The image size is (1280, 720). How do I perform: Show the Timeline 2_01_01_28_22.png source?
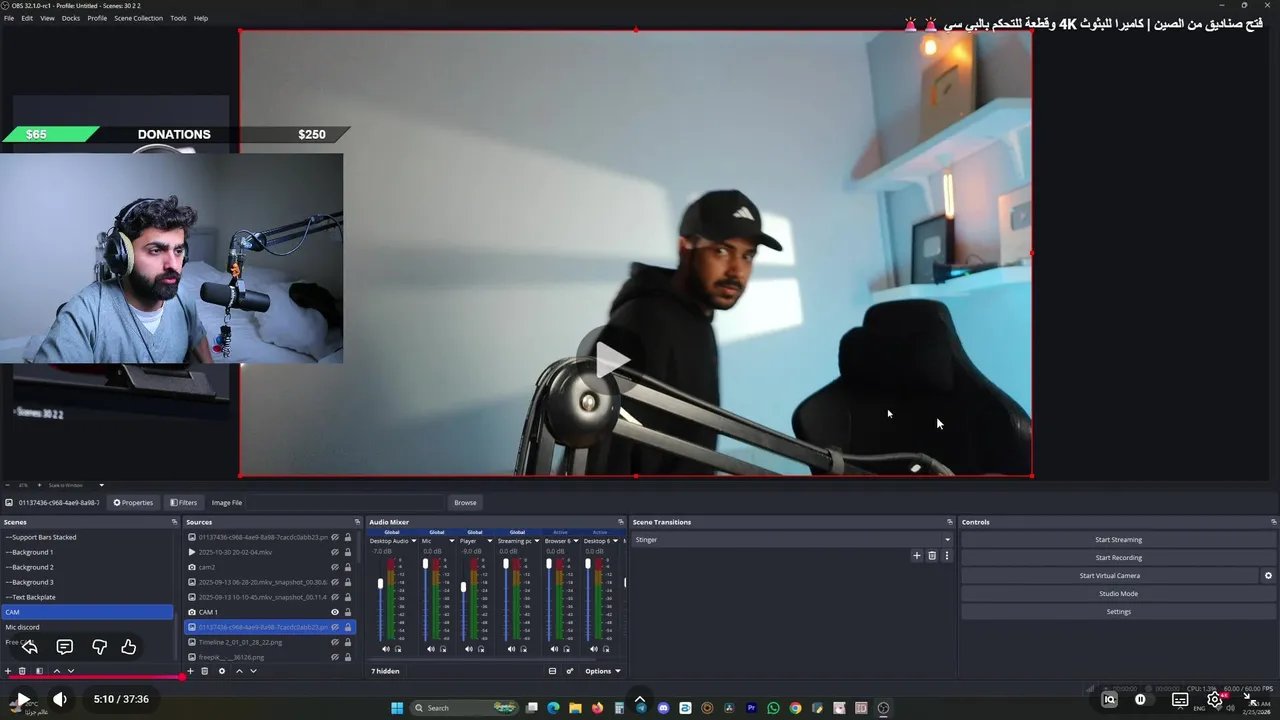tap(335, 642)
